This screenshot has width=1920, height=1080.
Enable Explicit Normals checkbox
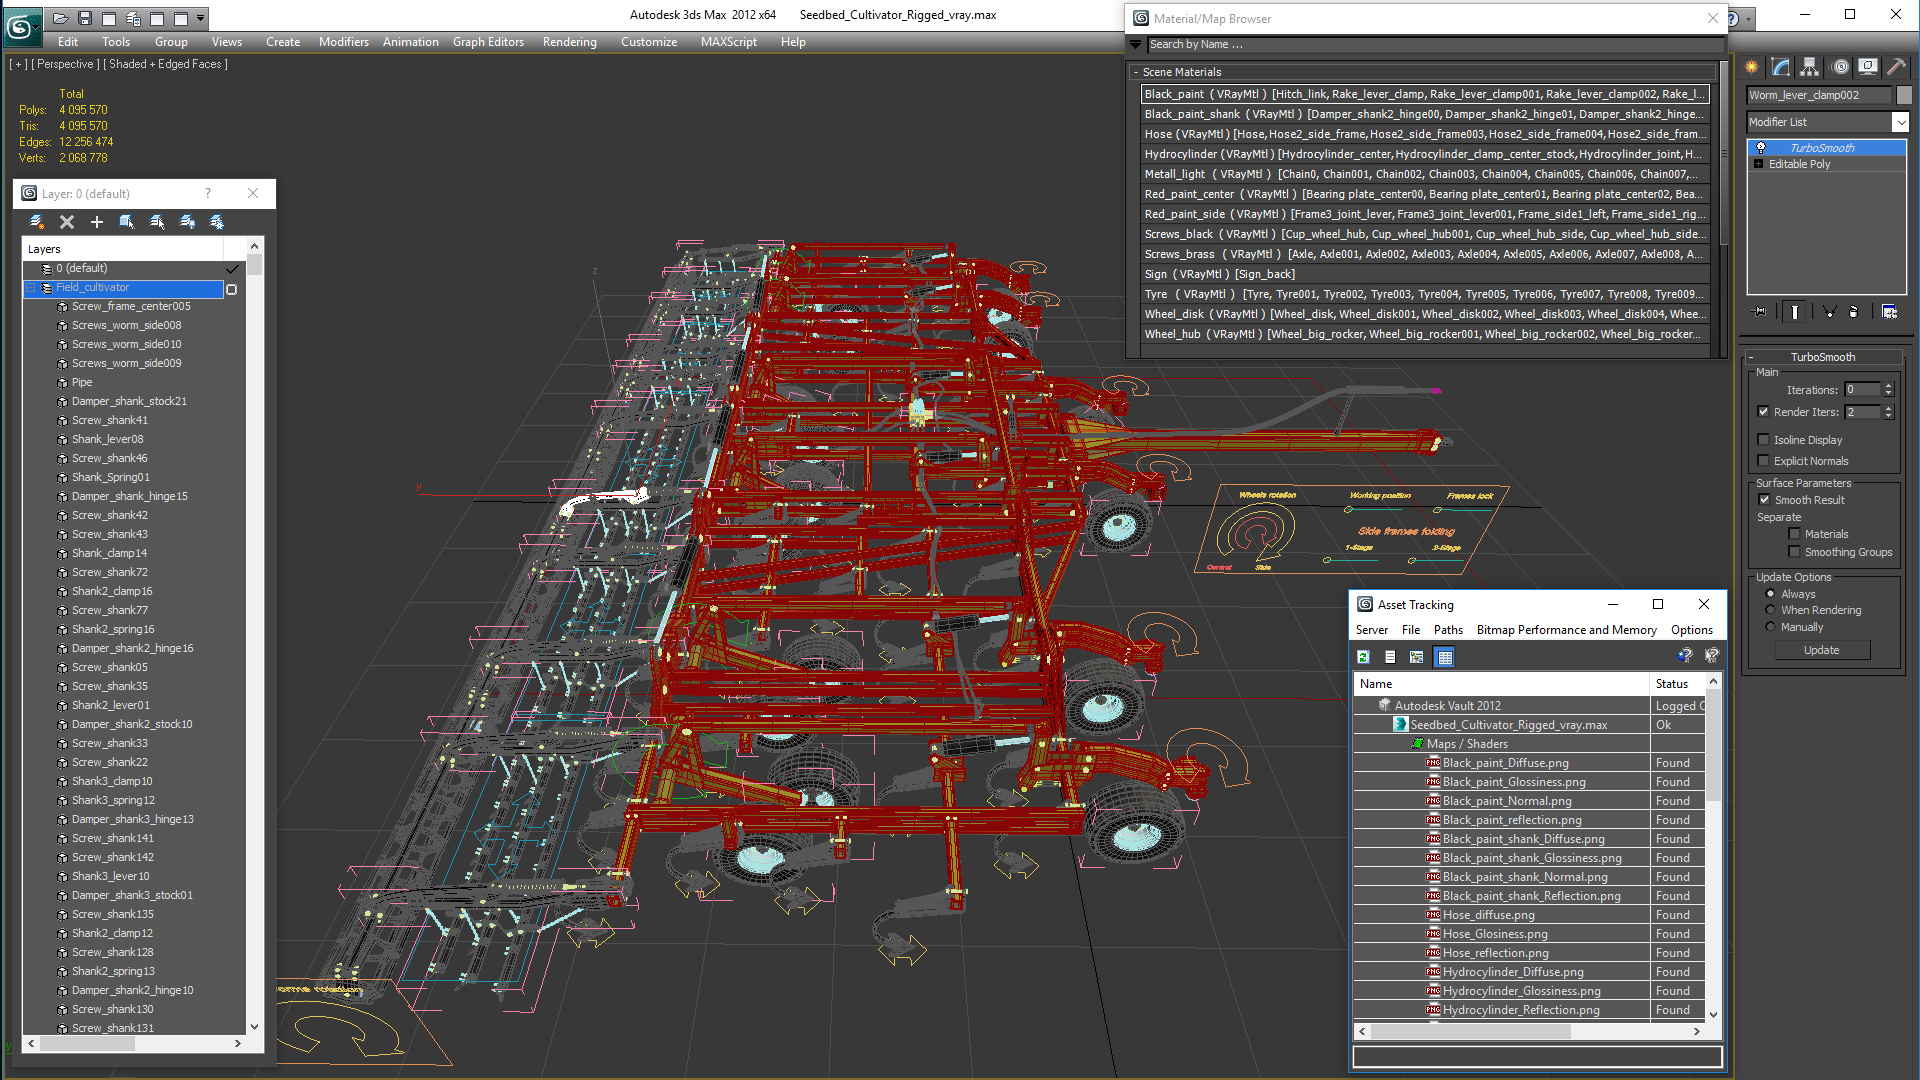pos(1764,460)
